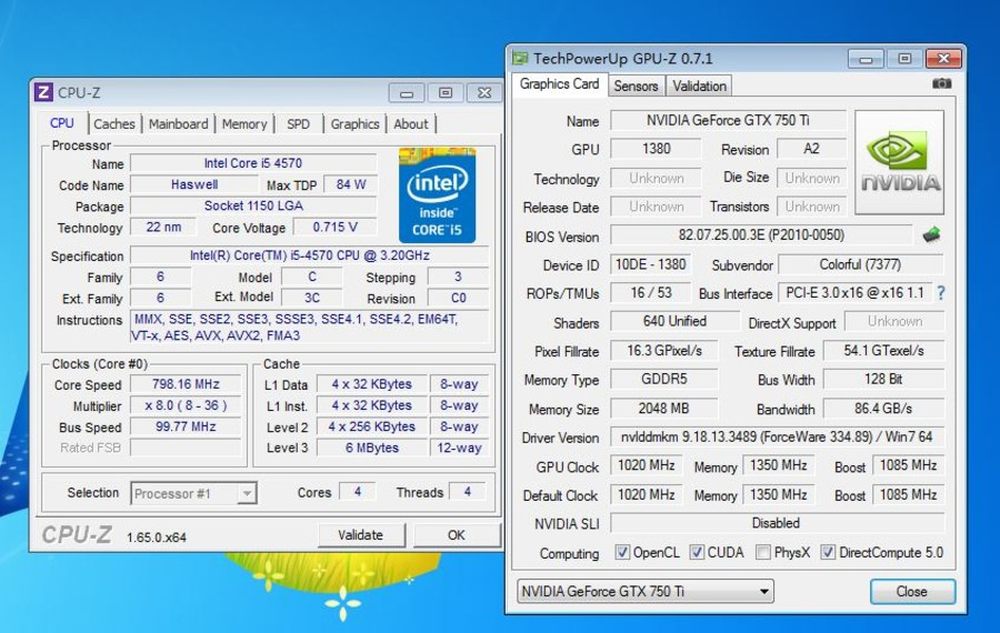Viewport: 1000px width, 633px height.
Task: Enable the PhysX checkbox
Action: [x=762, y=552]
